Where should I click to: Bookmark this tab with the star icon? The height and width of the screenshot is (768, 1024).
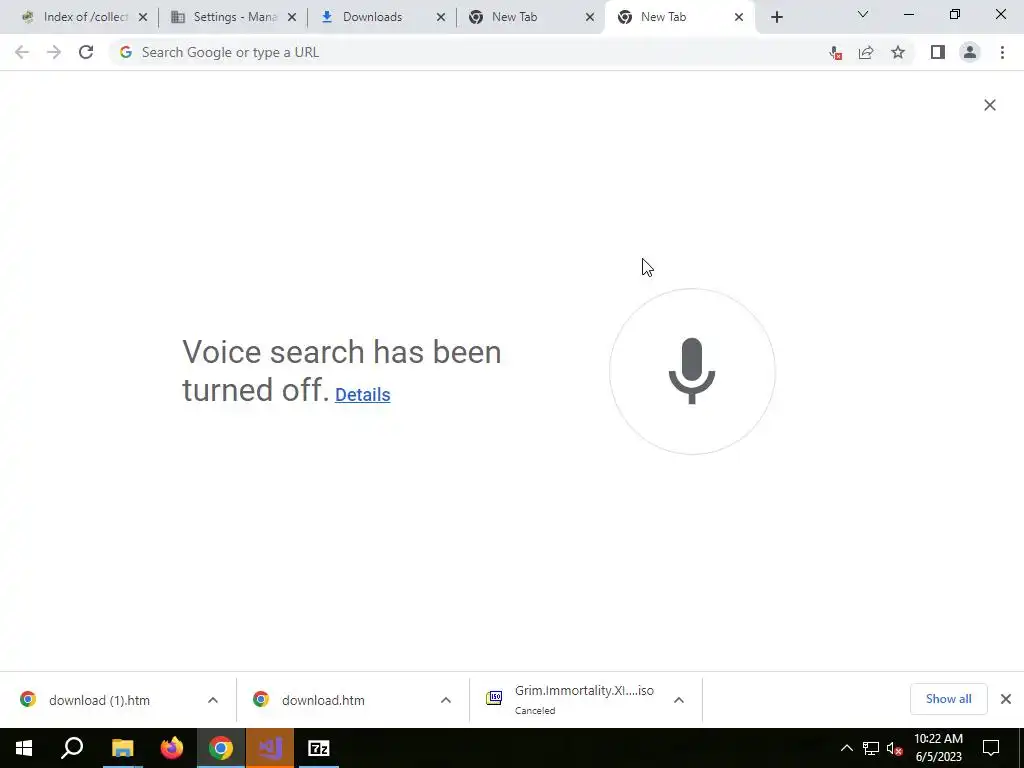(x=898, y=53)
